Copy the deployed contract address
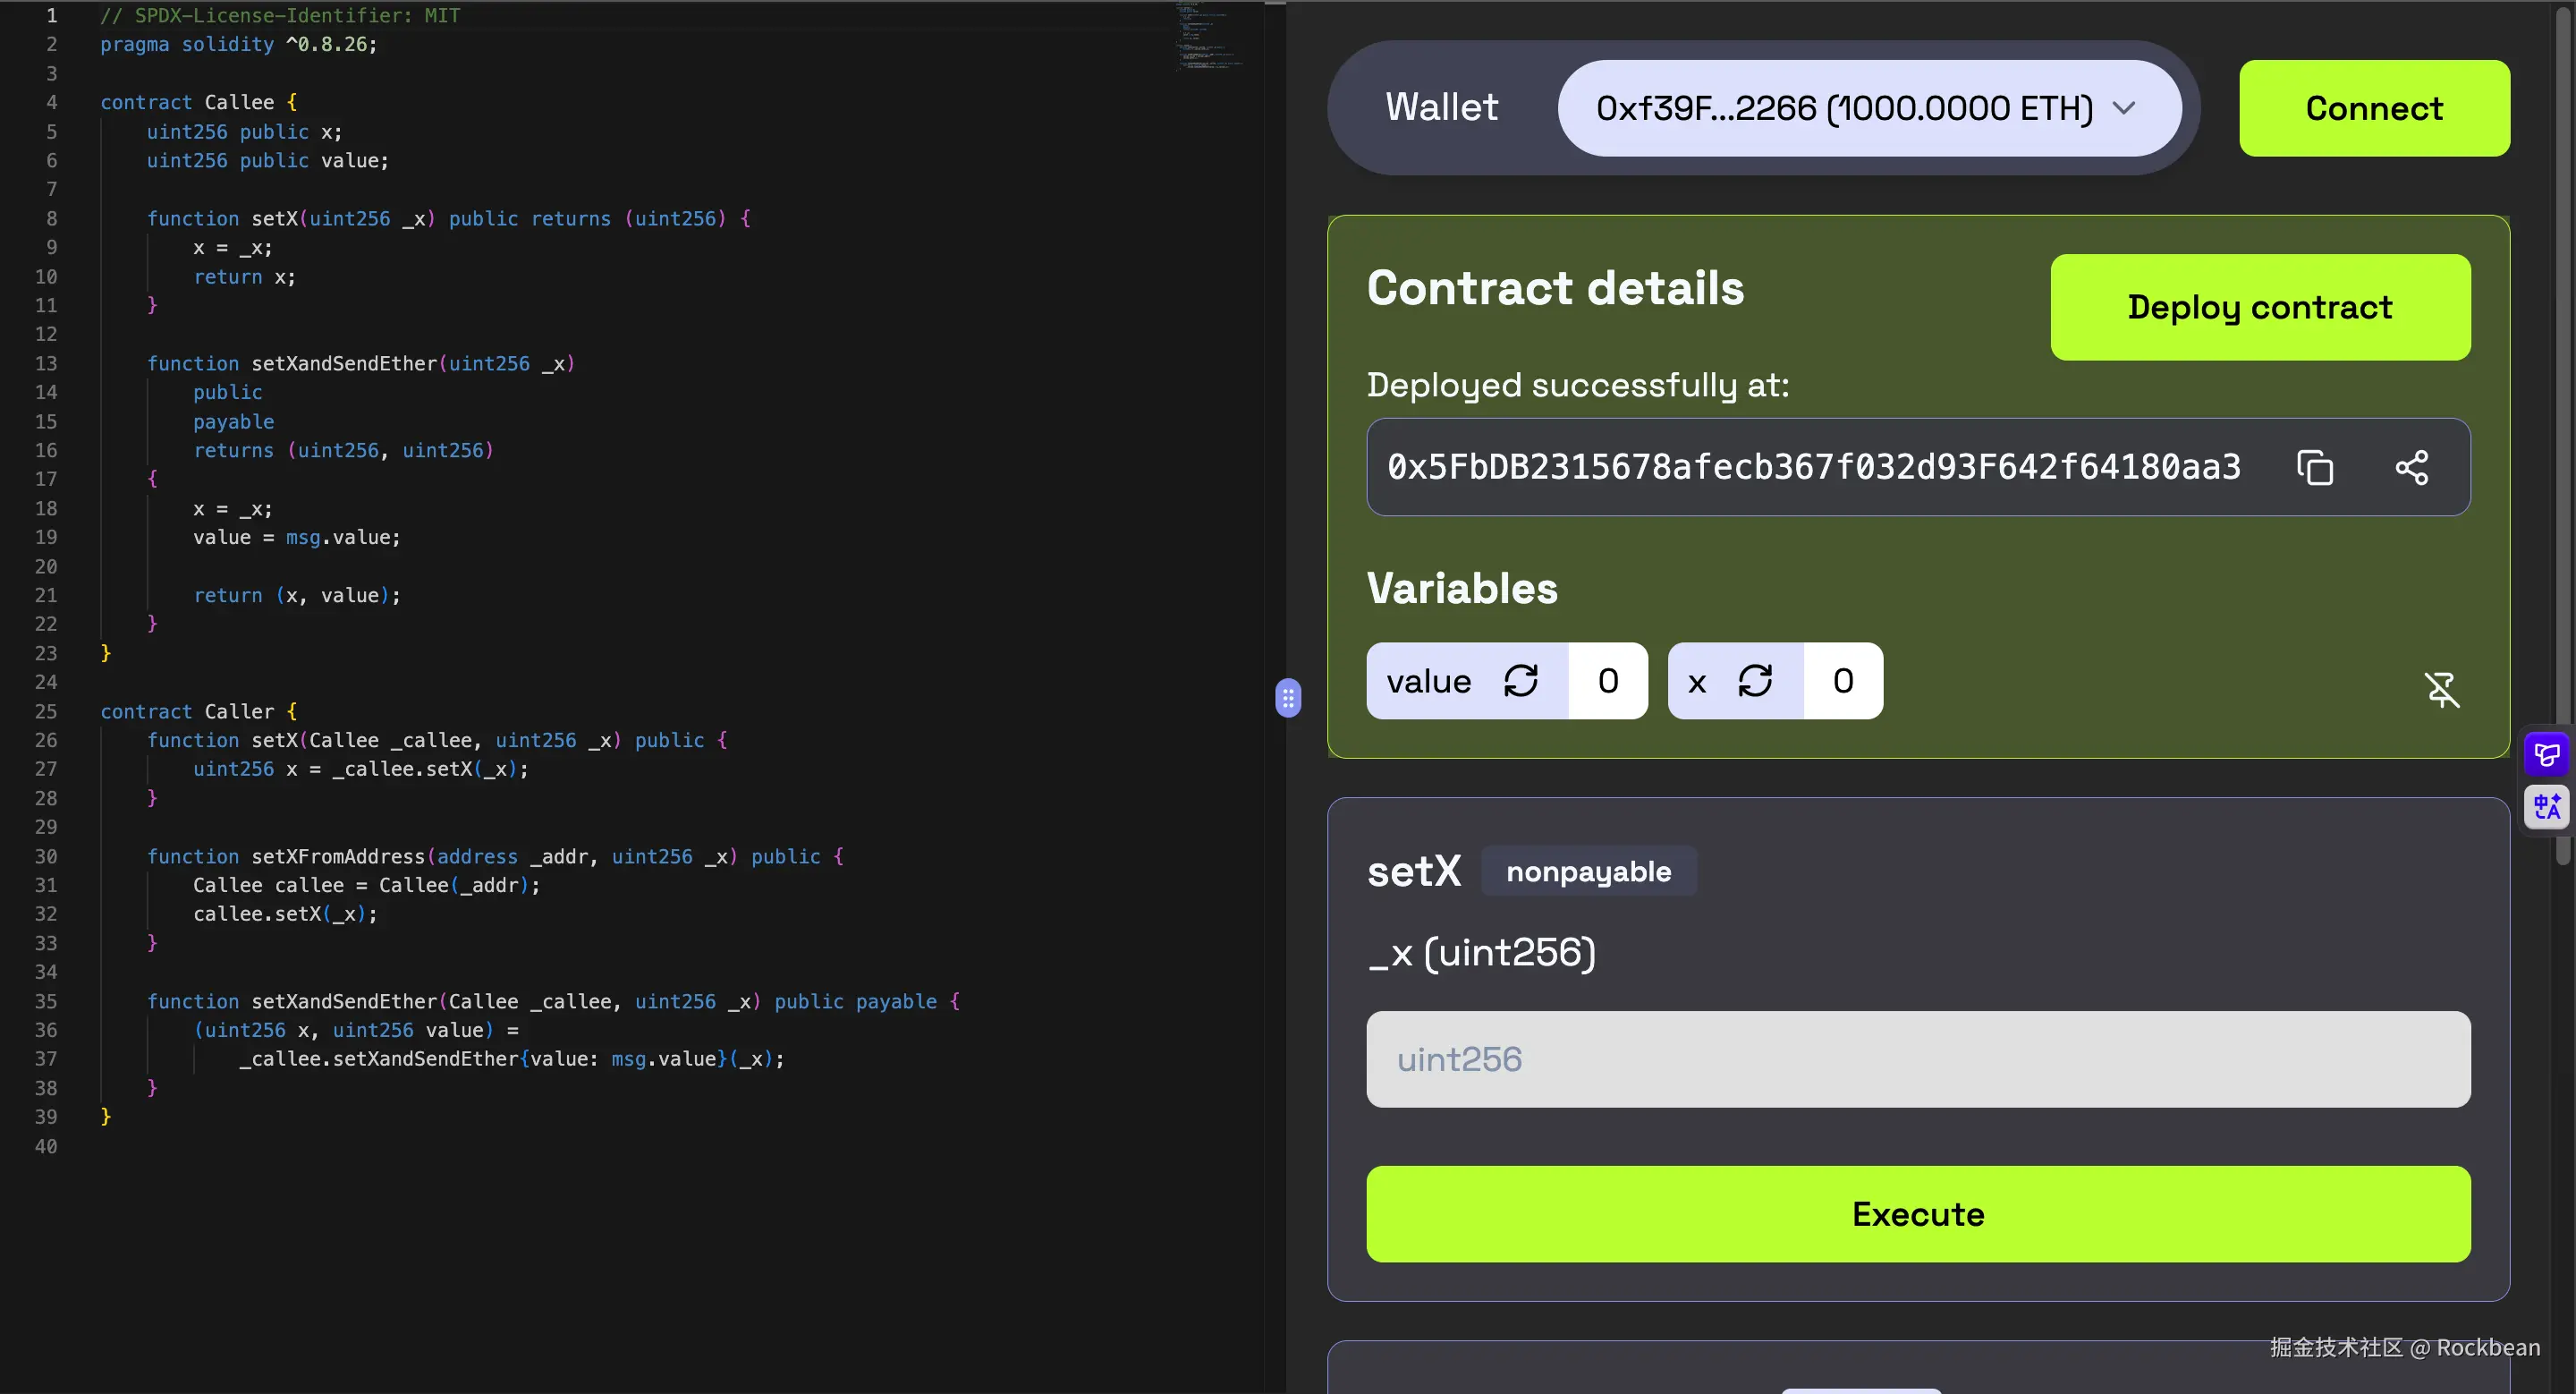Image resolution: width=2576 pixels, height=1394 pixels. 2314,467
